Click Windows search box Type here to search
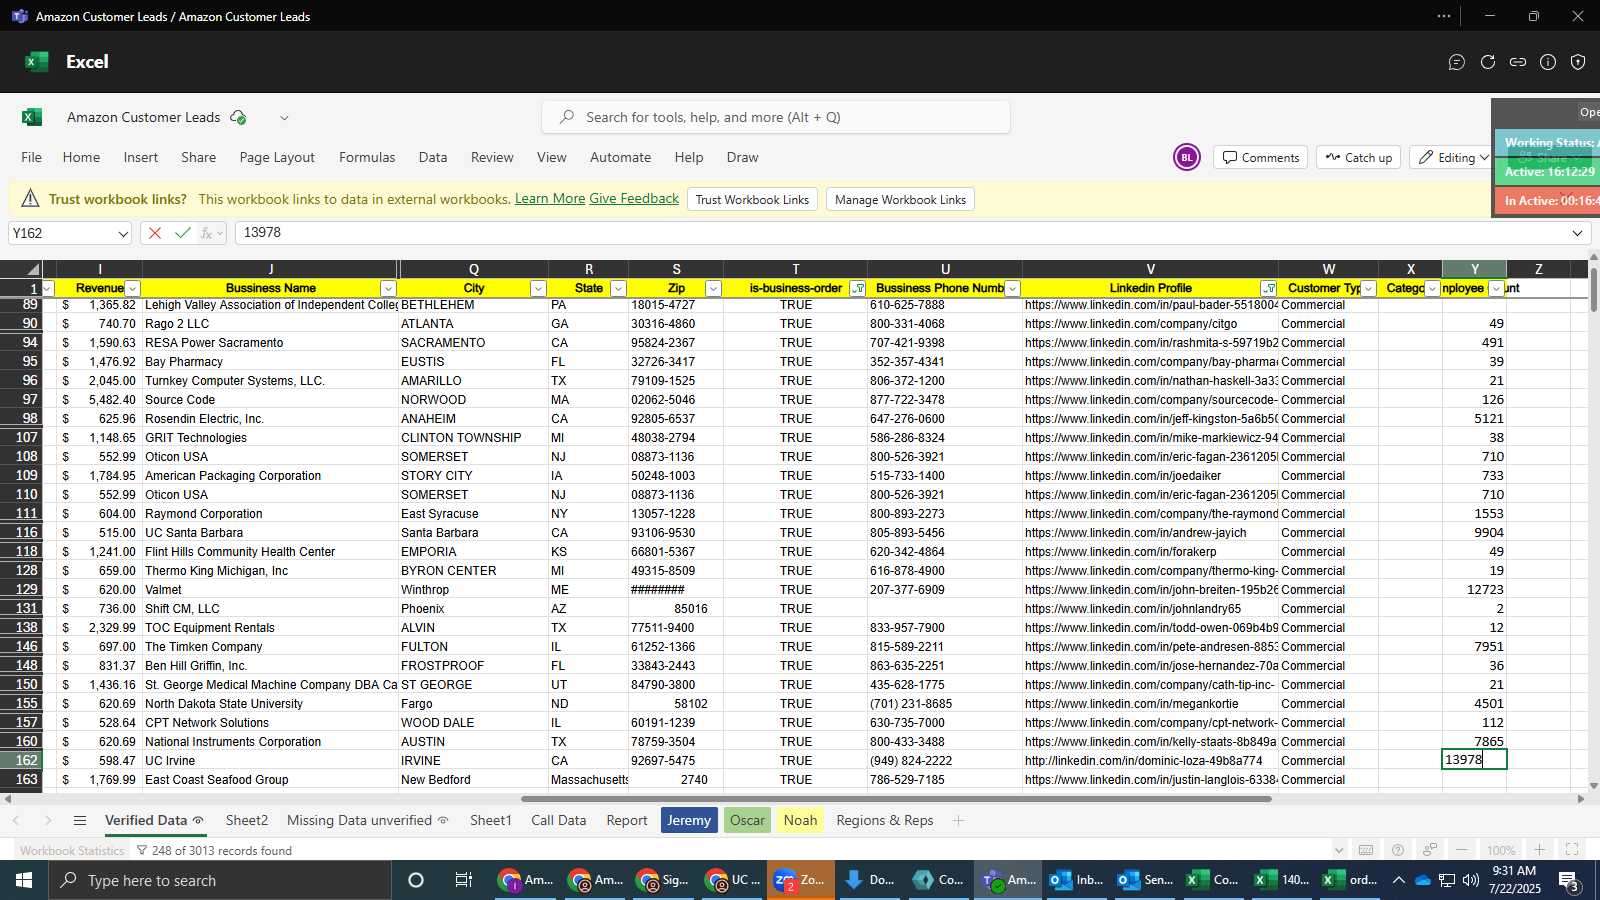 coord(220,880)
